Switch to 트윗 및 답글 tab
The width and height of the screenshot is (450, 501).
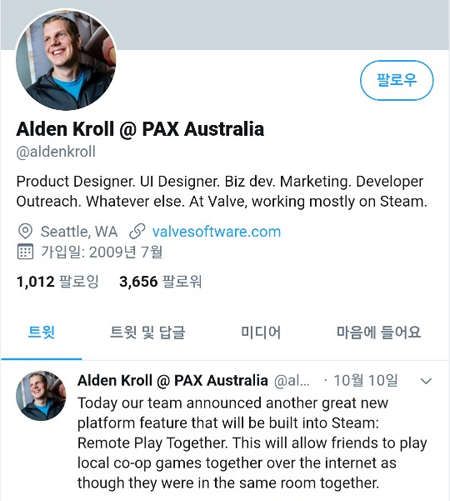tap(147, 332)
